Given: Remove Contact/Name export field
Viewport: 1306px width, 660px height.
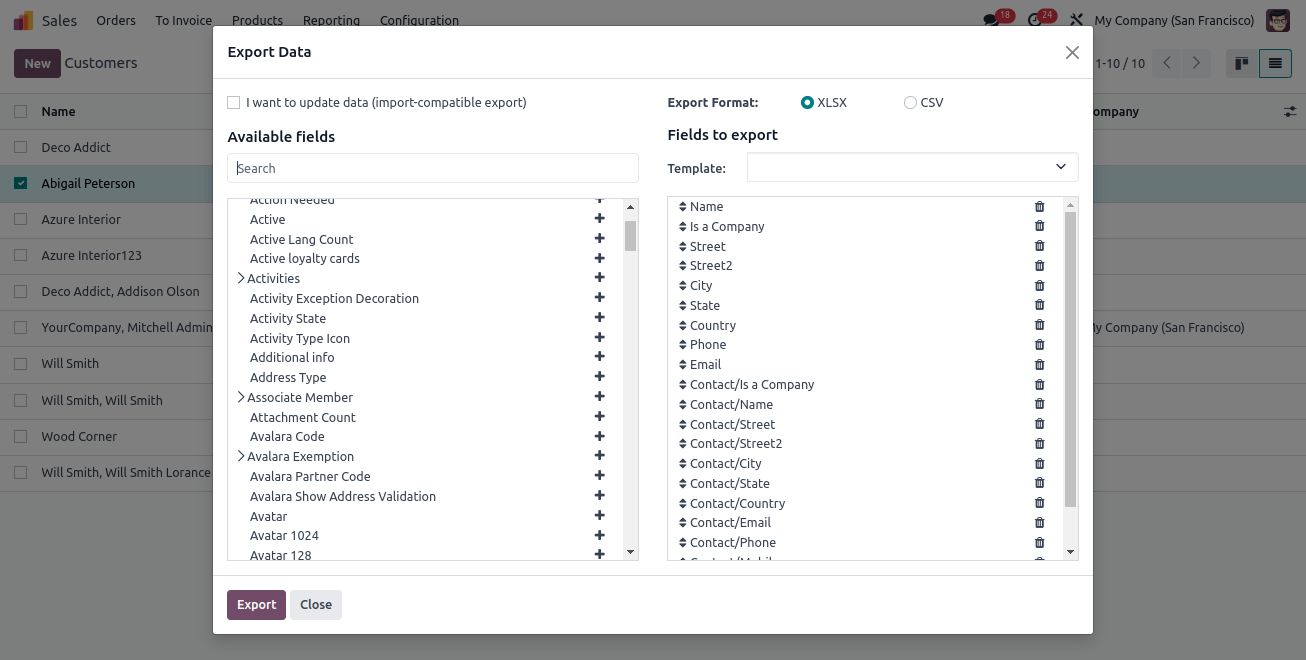Looking at the screenshot, I should point(1040,404).
